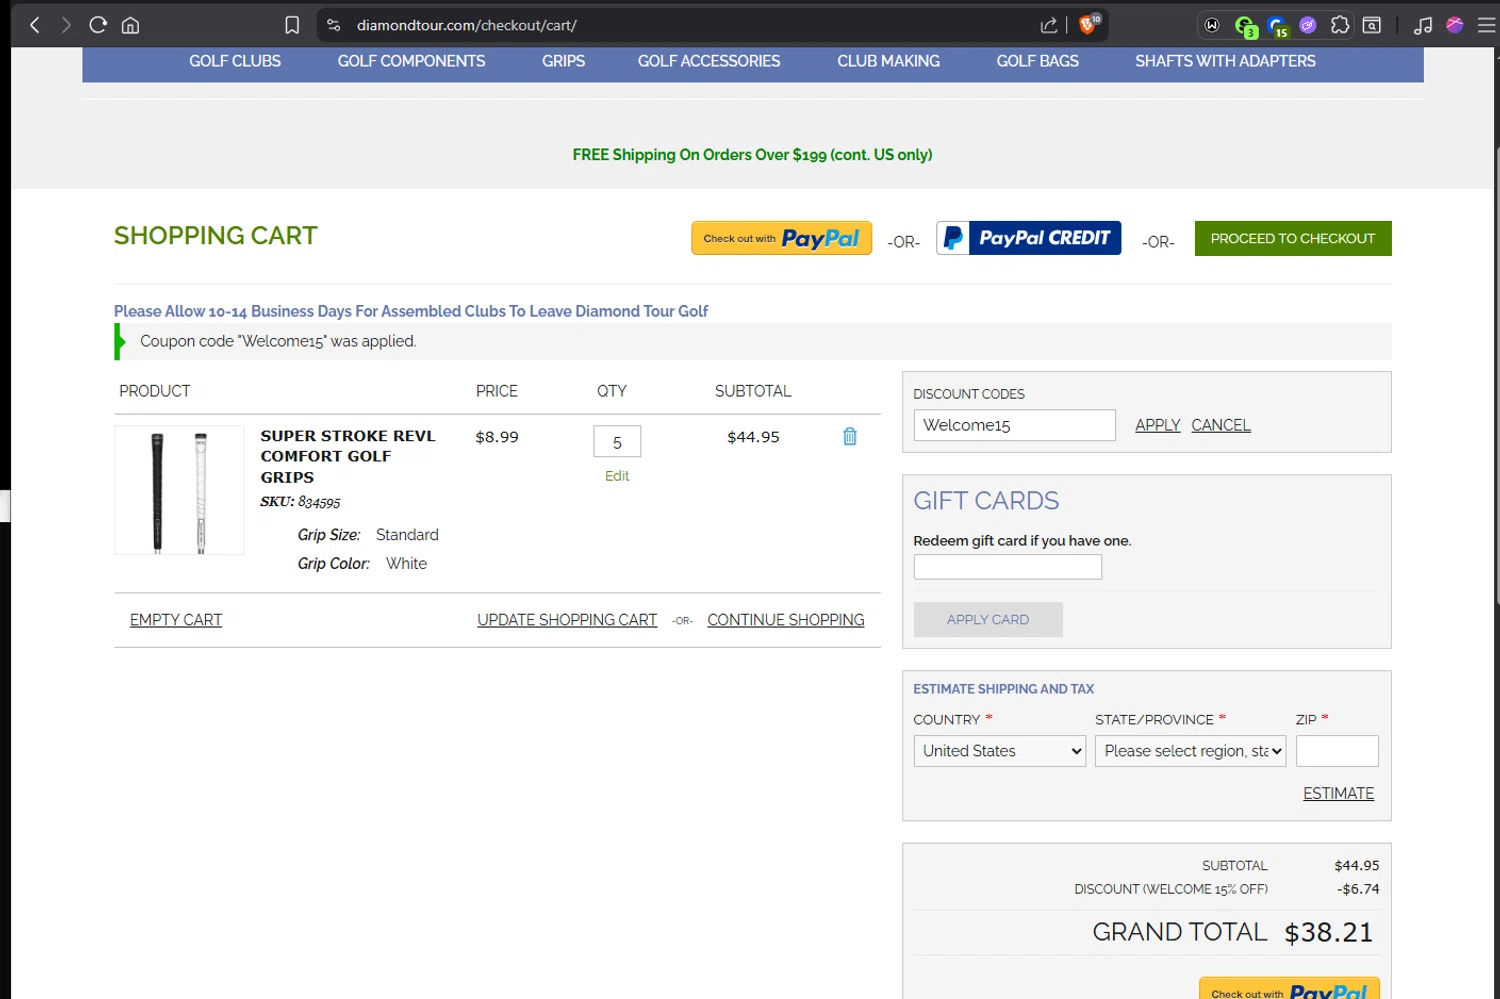The image size is (1500, 999).
Task: Click the discount code field
Action: [1015, 425]
